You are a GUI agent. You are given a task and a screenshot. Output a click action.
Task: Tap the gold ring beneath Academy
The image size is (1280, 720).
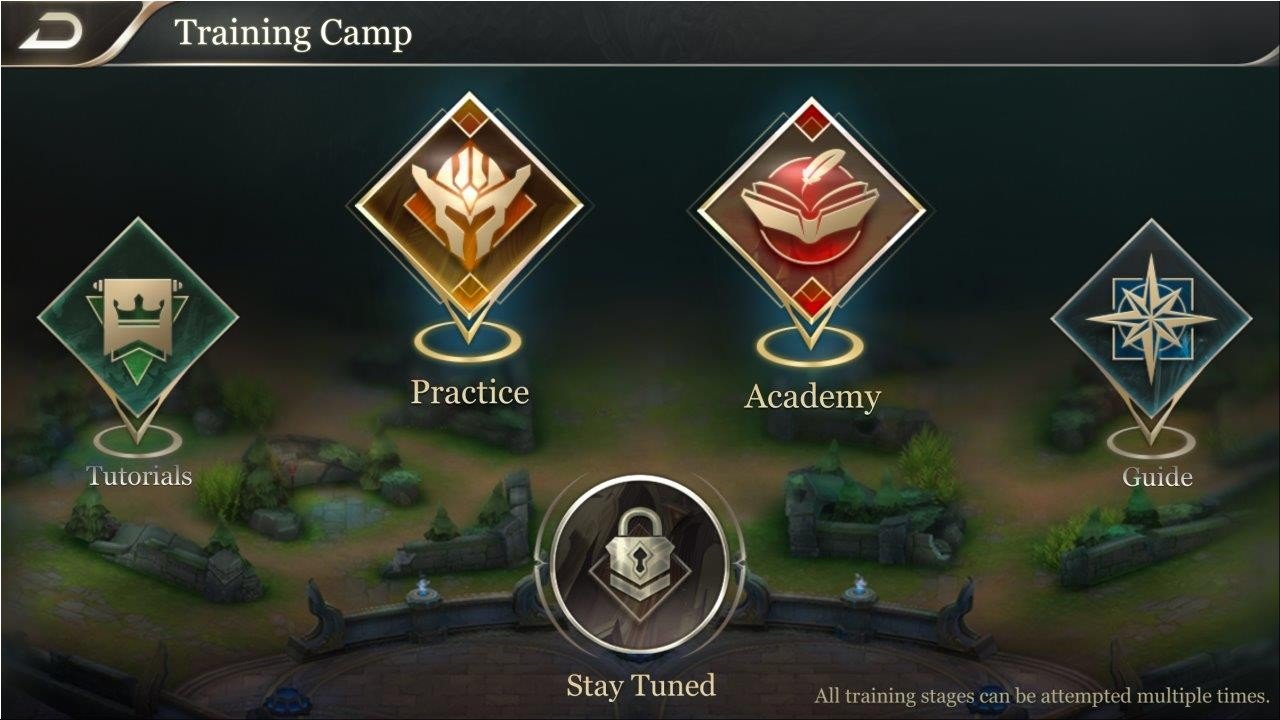click(810, 347)
